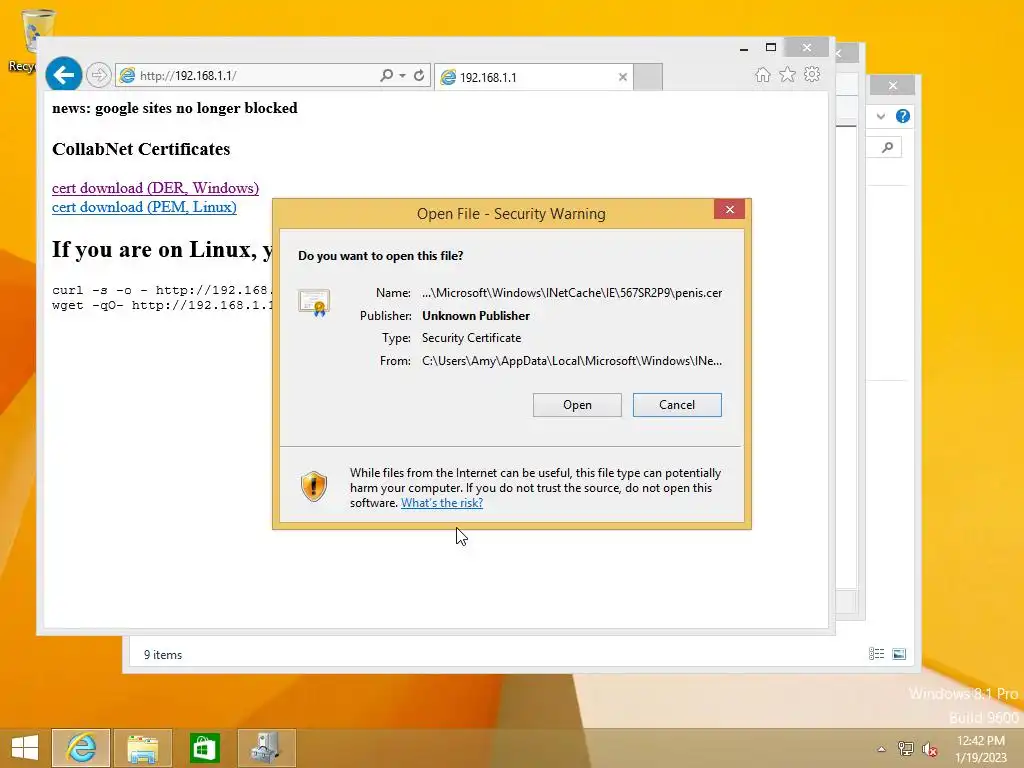Screen dimensions: 1024x768
Task: Open cert download (PEM, Linux) link
Action: click(144, 207)
